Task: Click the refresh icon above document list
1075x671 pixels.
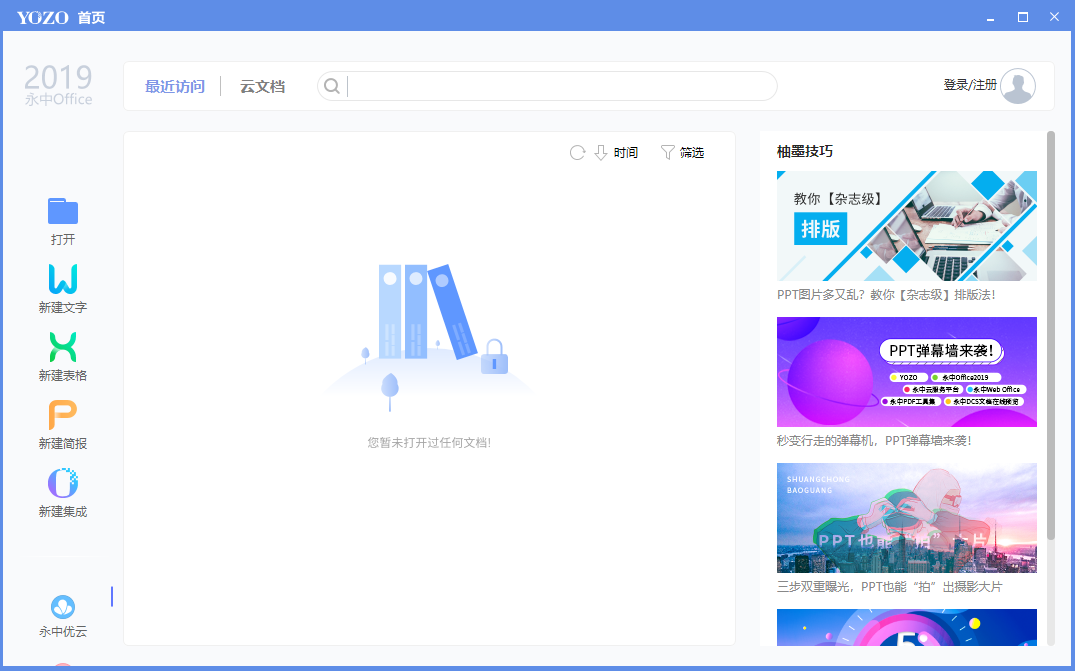Action: (x=577, y=153)
